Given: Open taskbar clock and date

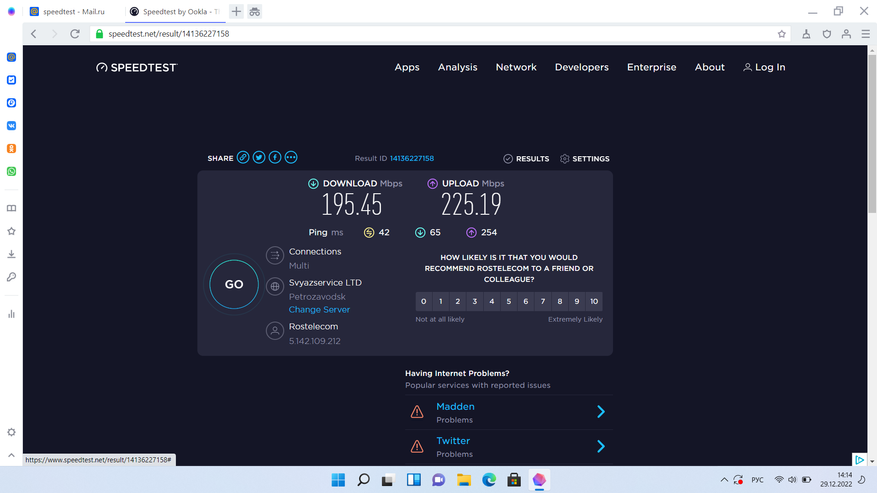Looking at the screenshot, I should [x=836, y=480].
